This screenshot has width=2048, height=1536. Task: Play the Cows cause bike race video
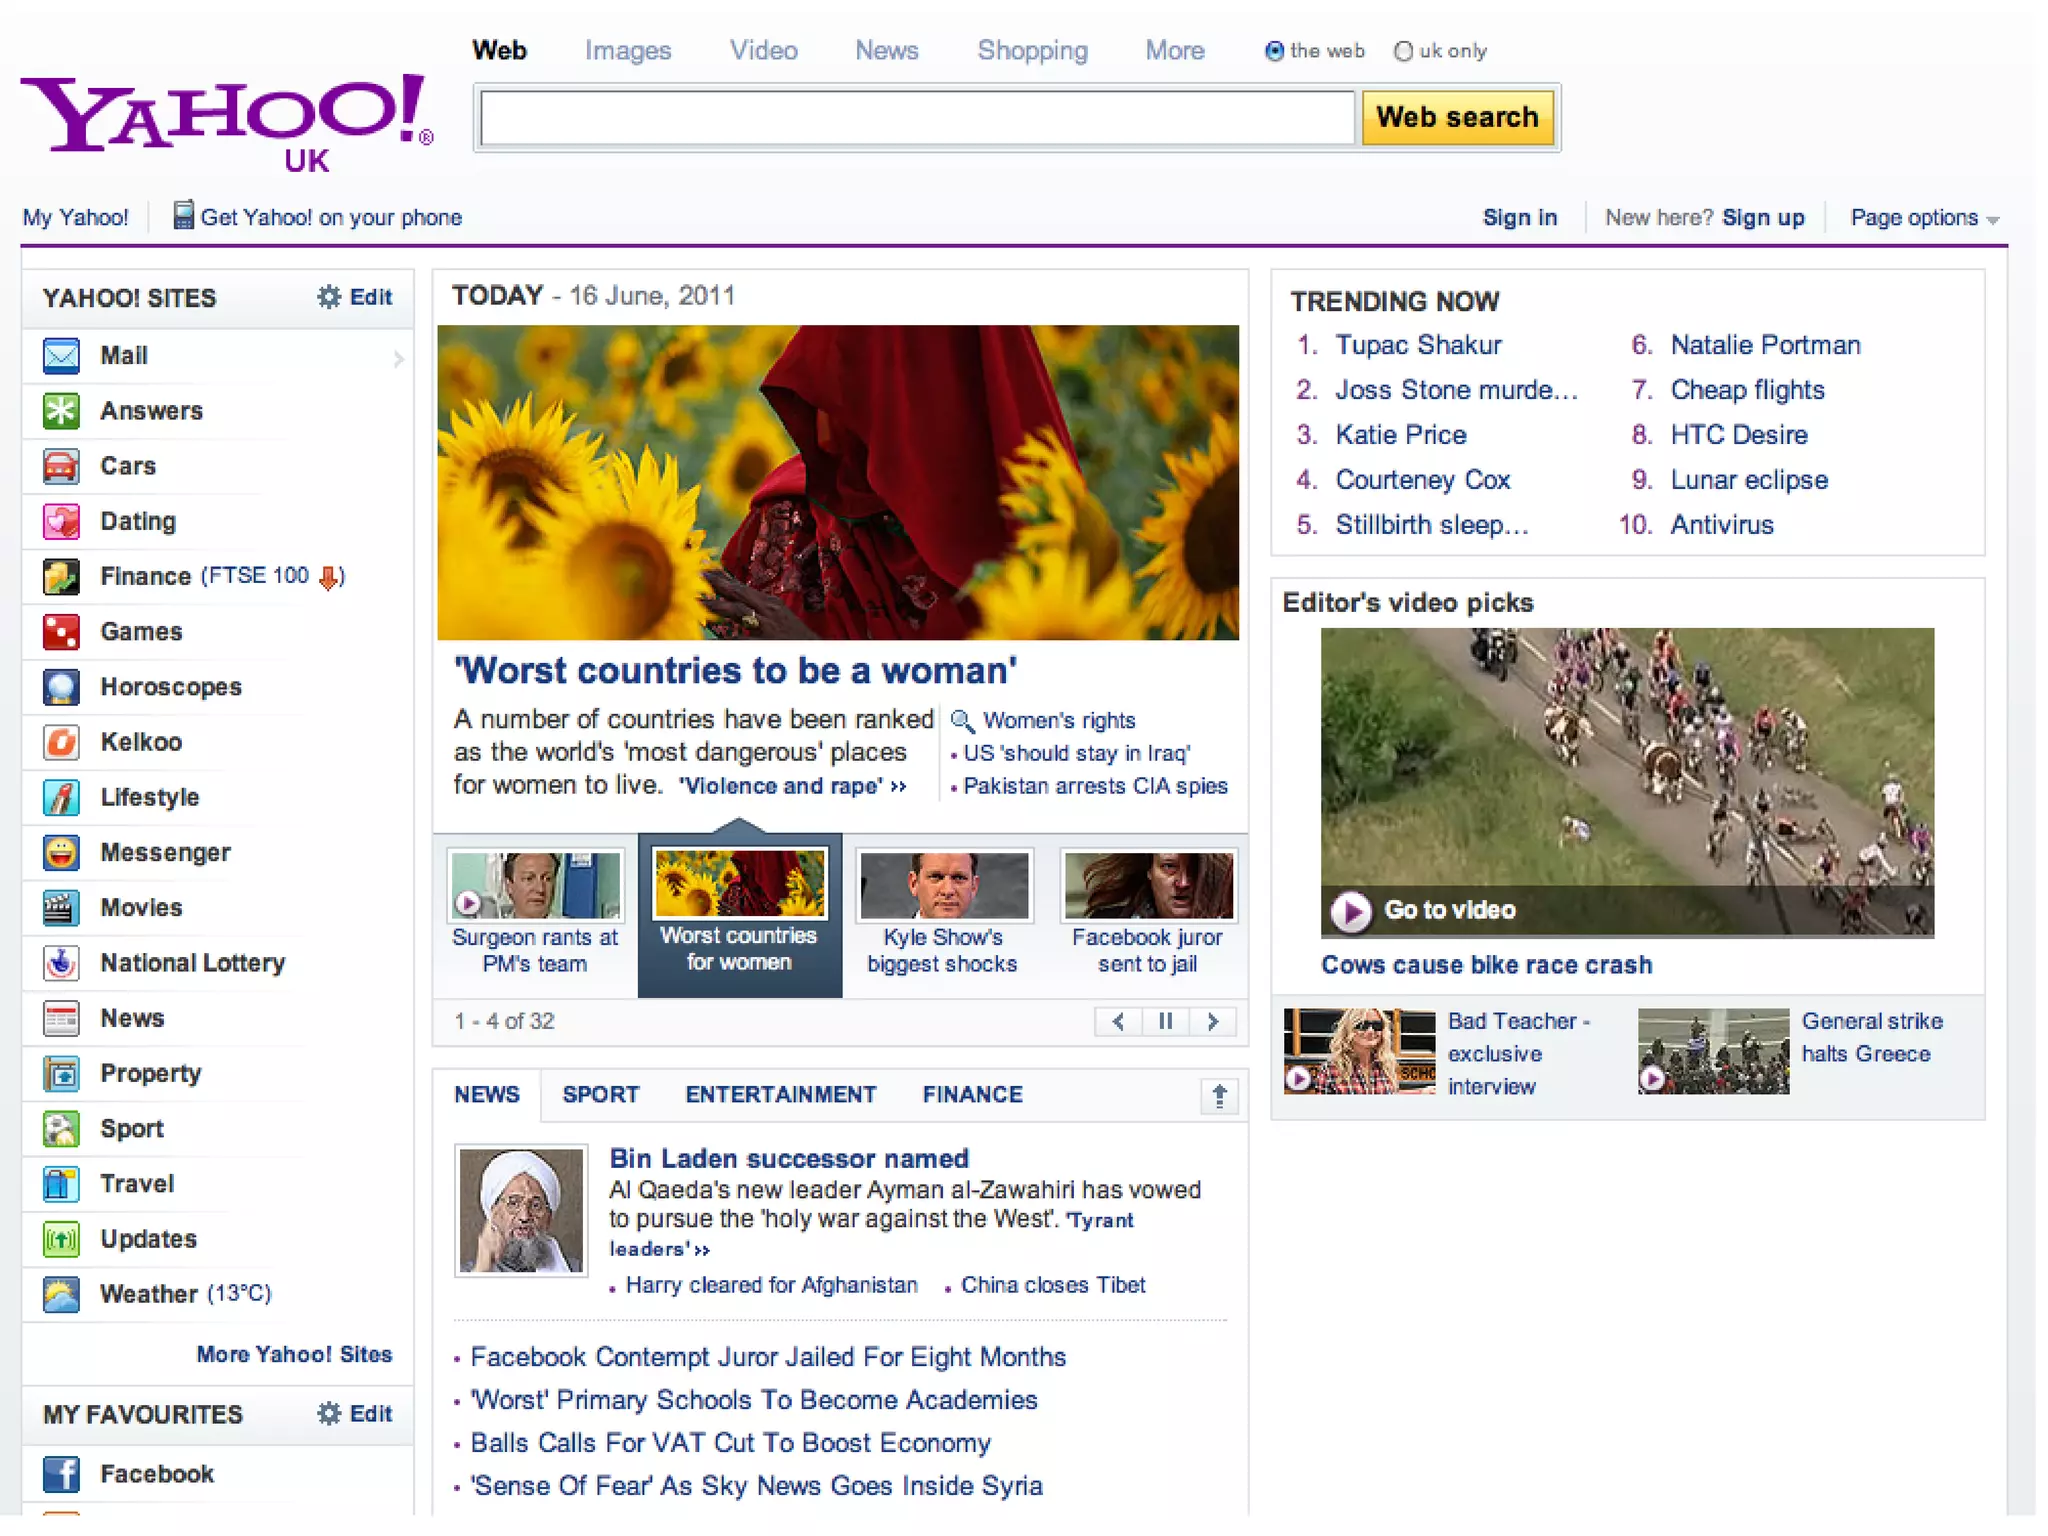[1351, 911]
